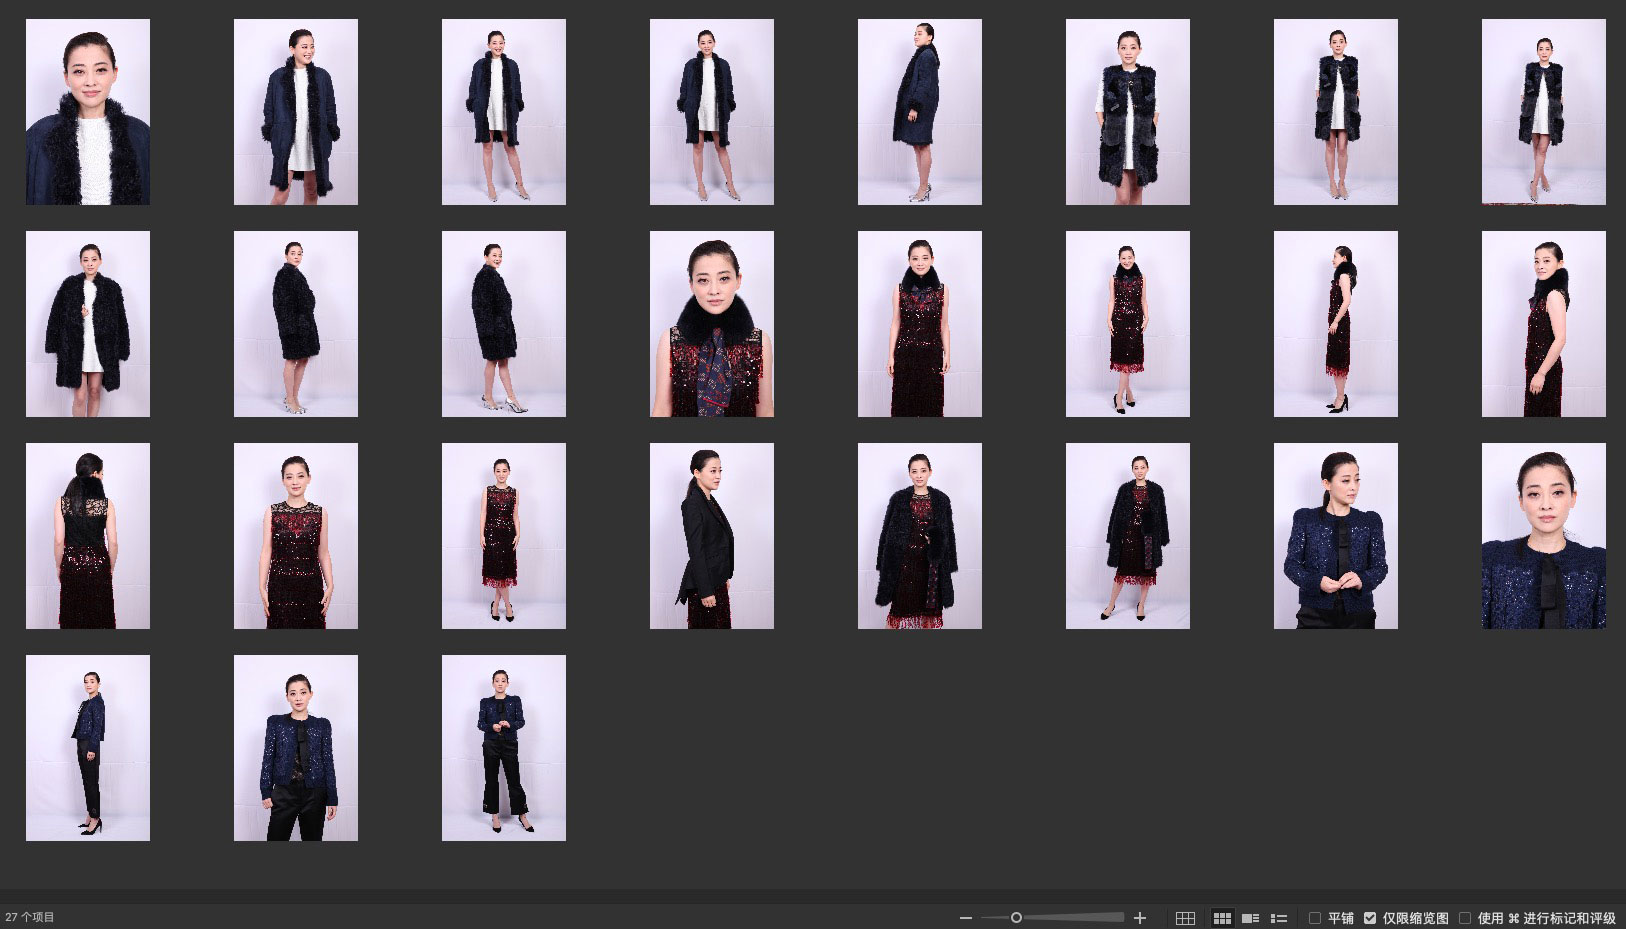Click the thumbnail size slider handle
Screen dimensions: 1626x929
coord(1016,918)
